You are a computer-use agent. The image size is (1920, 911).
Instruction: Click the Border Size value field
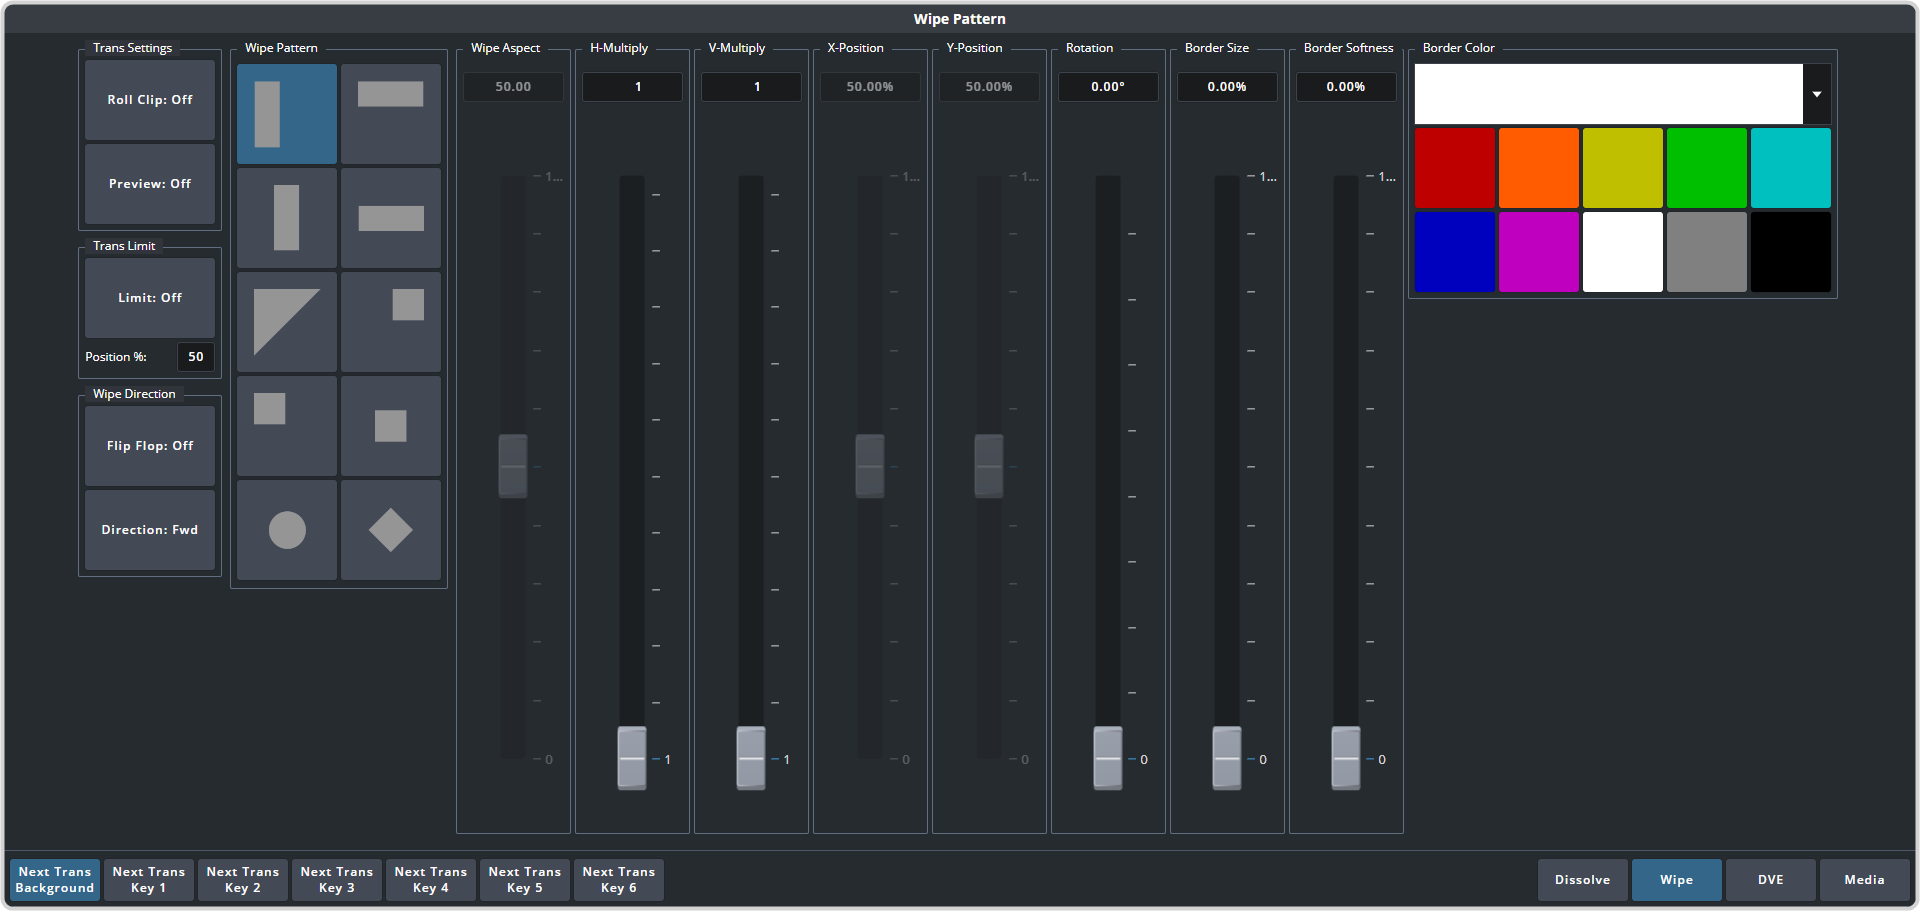coord(1227,87)
